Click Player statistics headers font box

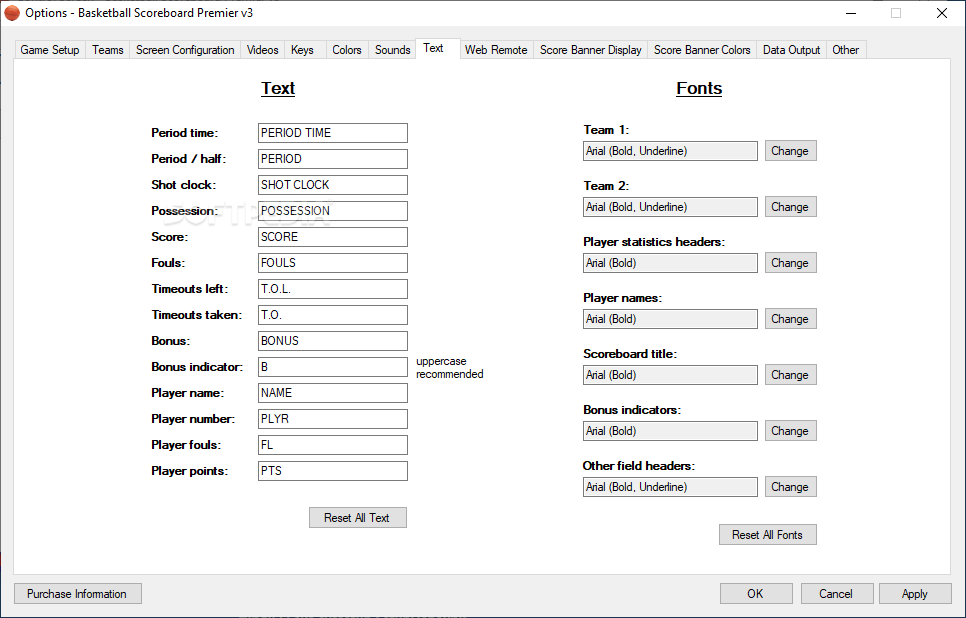(670, 263)
